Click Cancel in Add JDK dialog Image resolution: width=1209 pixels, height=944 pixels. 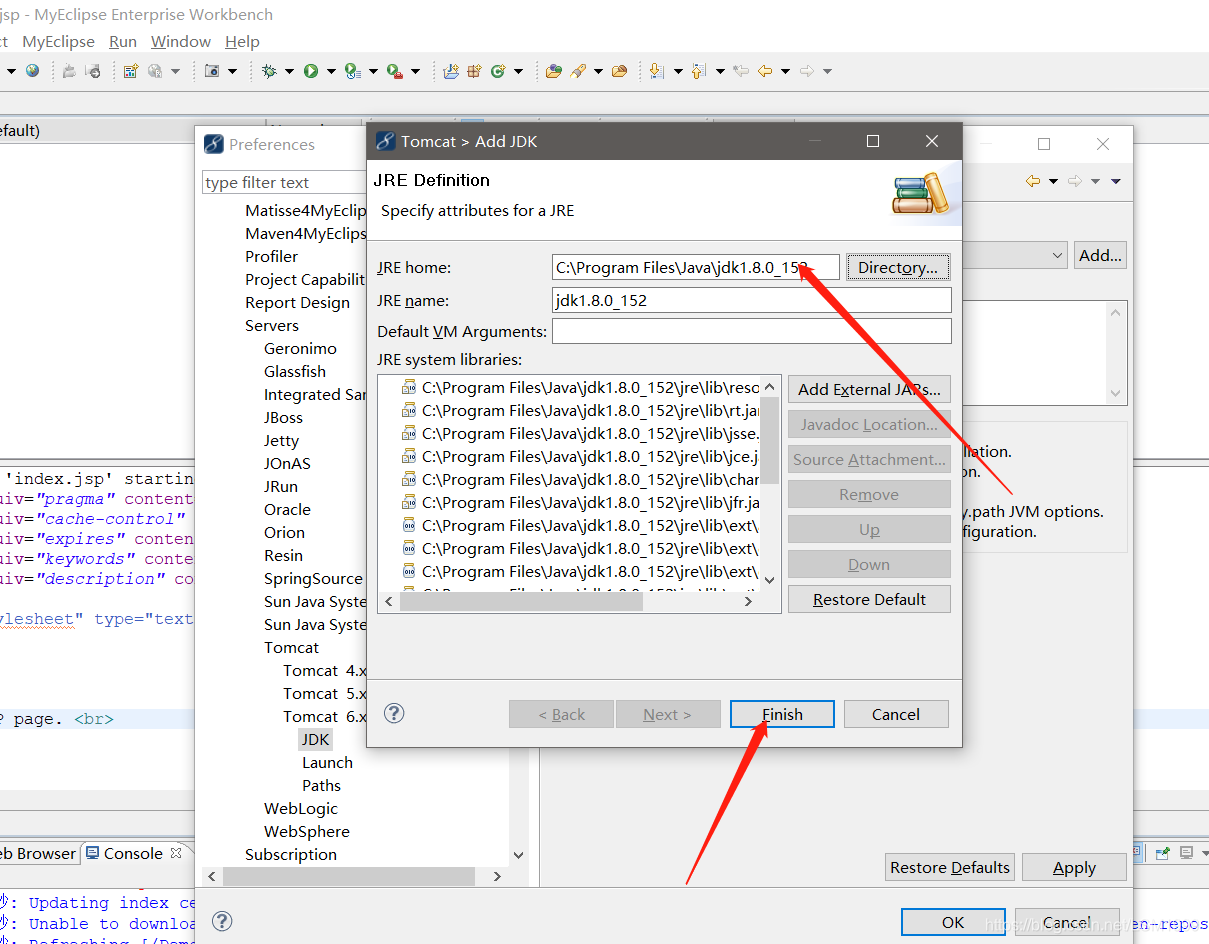(896, 714)
